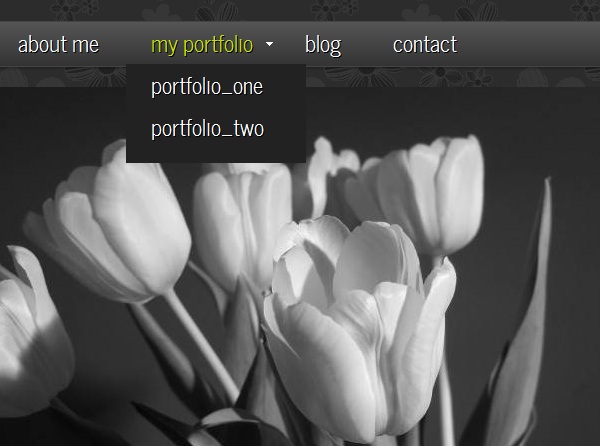Click the large open tulip bloom
The width and height of the screenshot is (600, 446).
[360, 325]
